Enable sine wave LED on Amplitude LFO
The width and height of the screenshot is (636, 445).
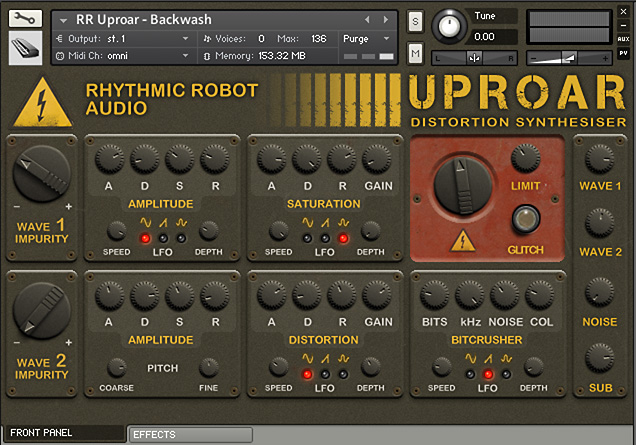coord(145,238)
